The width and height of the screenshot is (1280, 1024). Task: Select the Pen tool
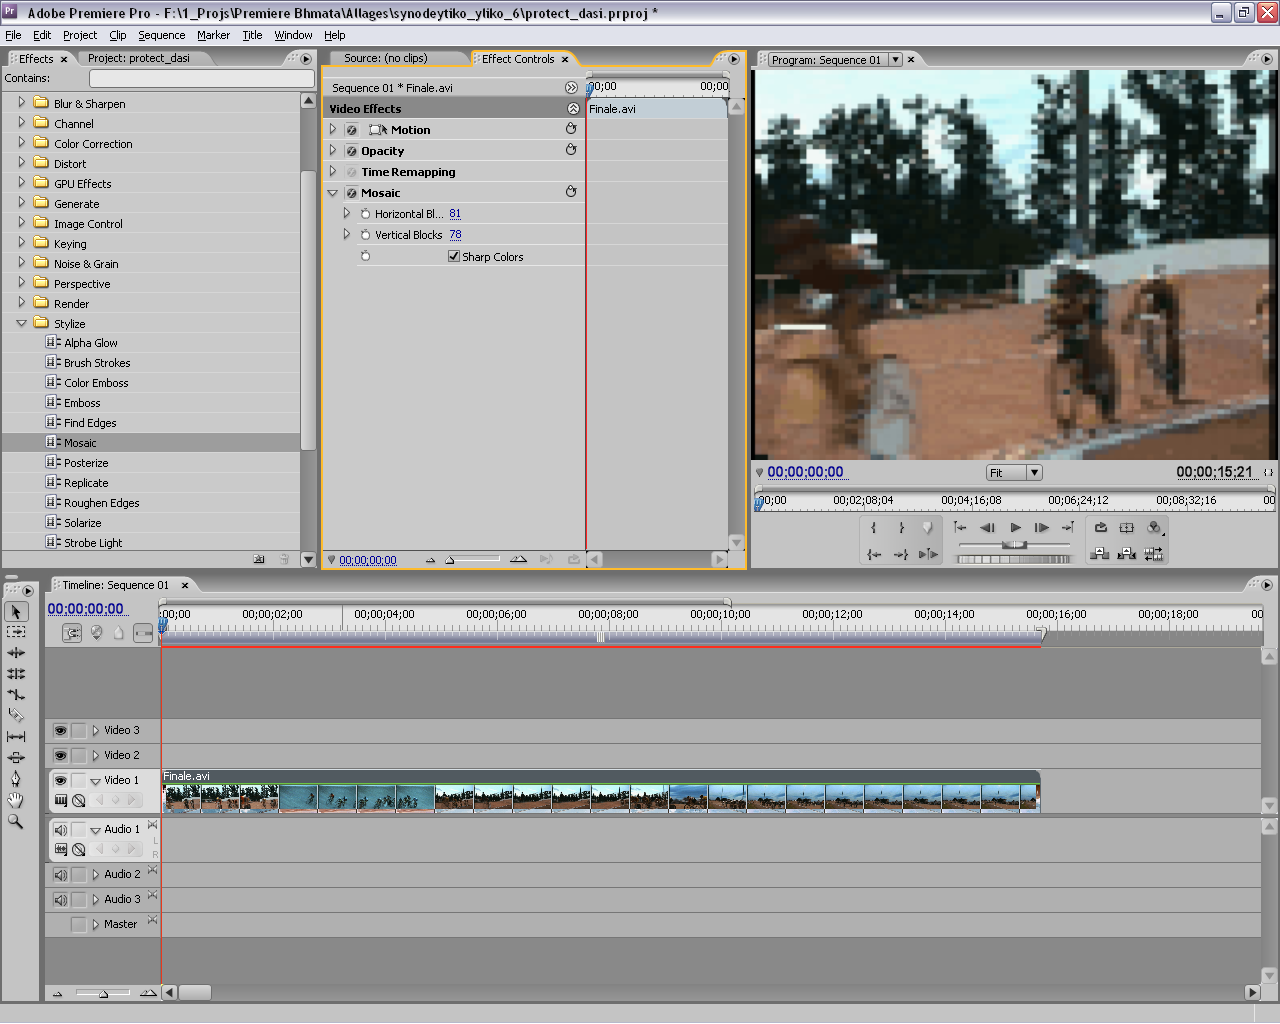[x=16, y=779]
